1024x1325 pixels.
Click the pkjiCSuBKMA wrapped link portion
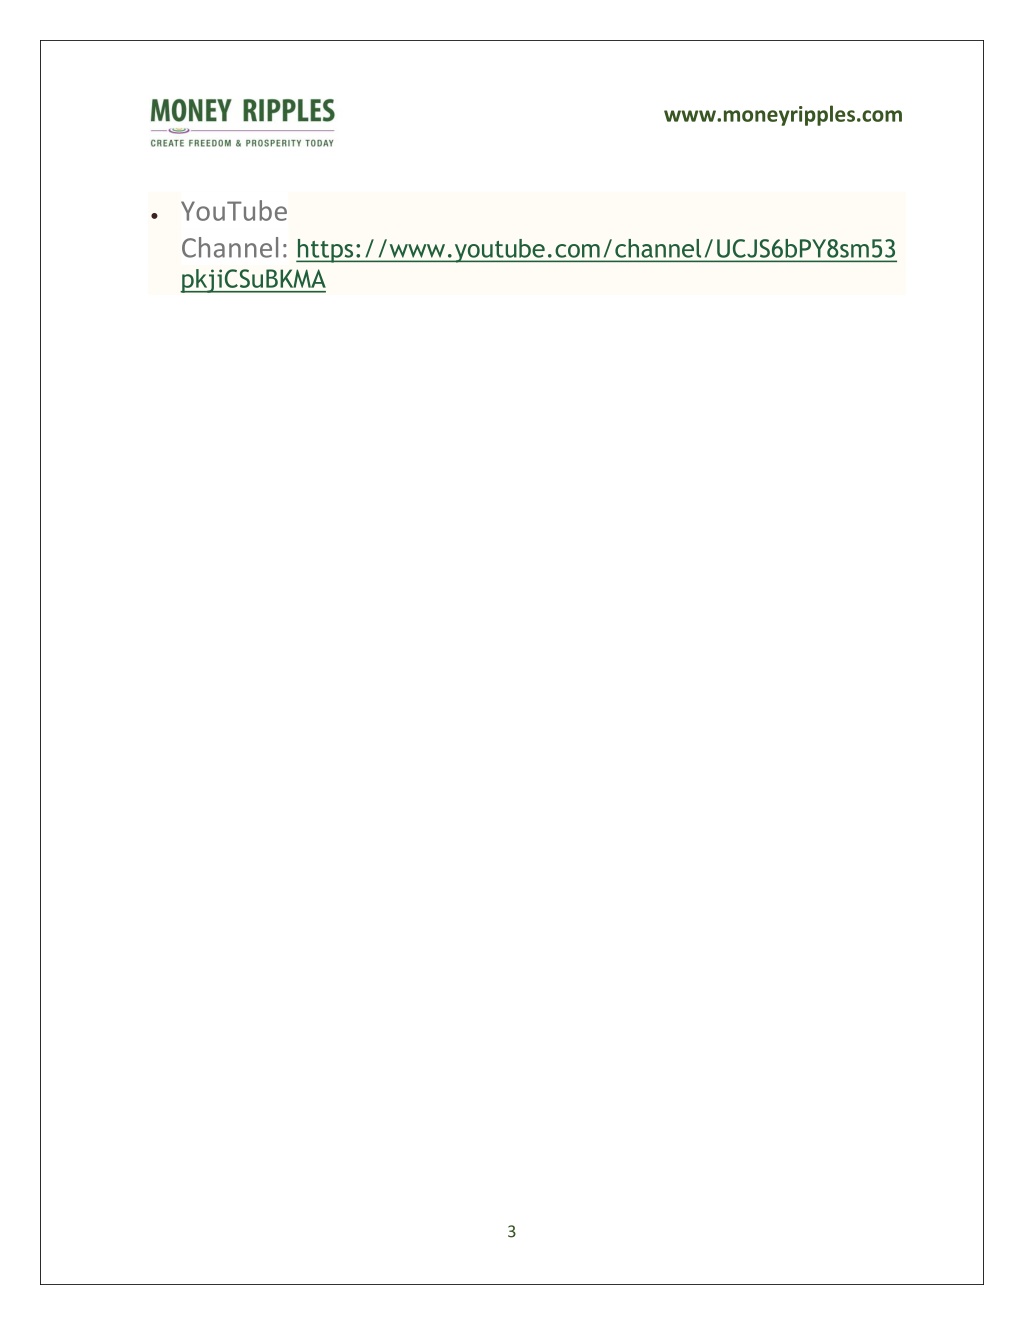pyautogui.click(x=253, y=279)
